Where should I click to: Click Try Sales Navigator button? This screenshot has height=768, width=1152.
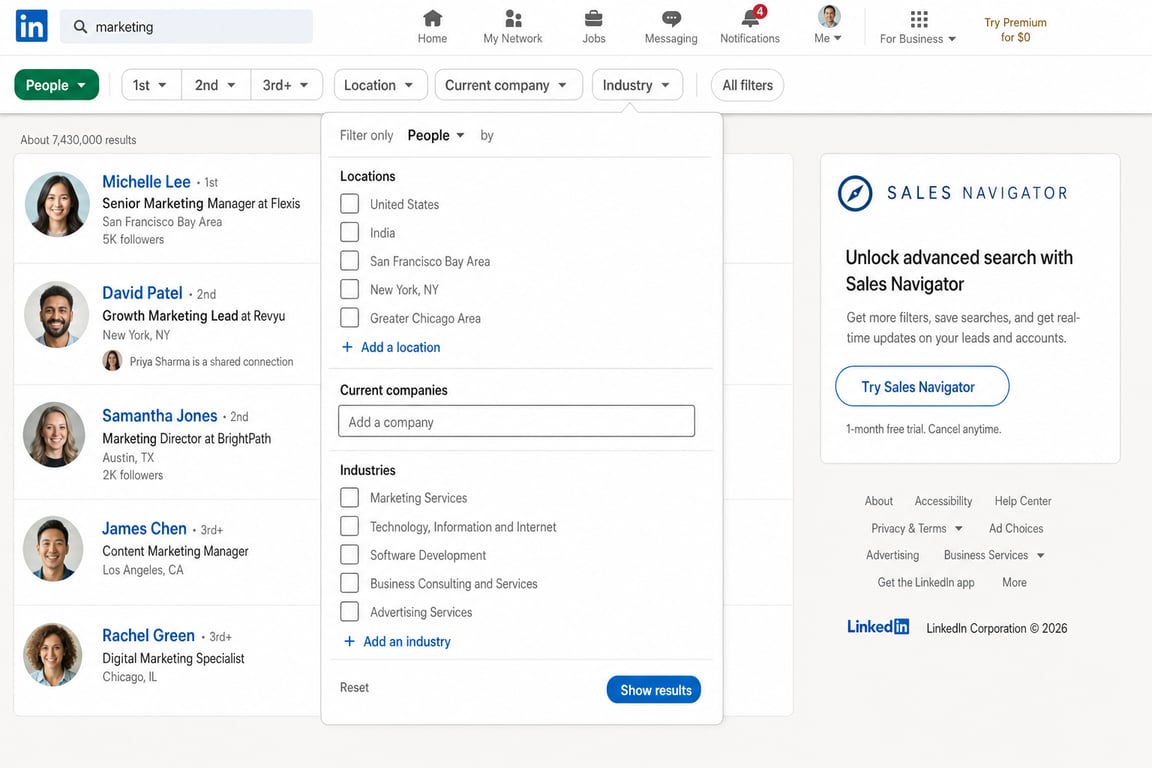[x=922, y=387]
